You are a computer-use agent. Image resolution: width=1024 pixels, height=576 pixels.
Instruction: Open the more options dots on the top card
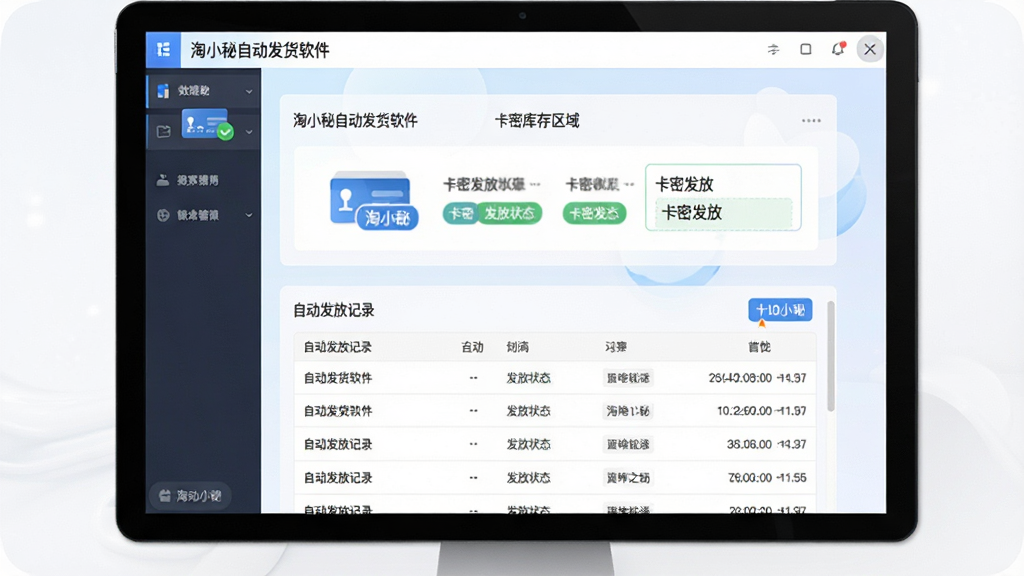(811, 121)
